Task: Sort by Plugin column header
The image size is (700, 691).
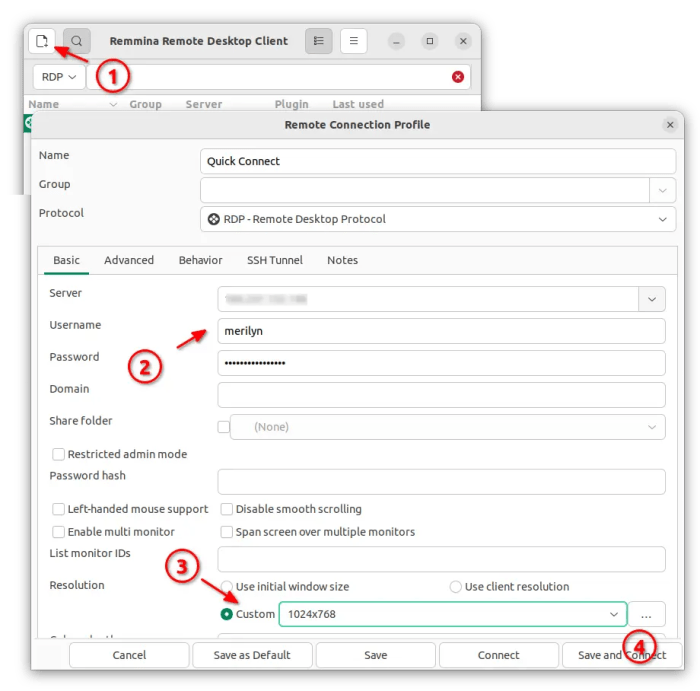Action: click(x=292, y=104)
